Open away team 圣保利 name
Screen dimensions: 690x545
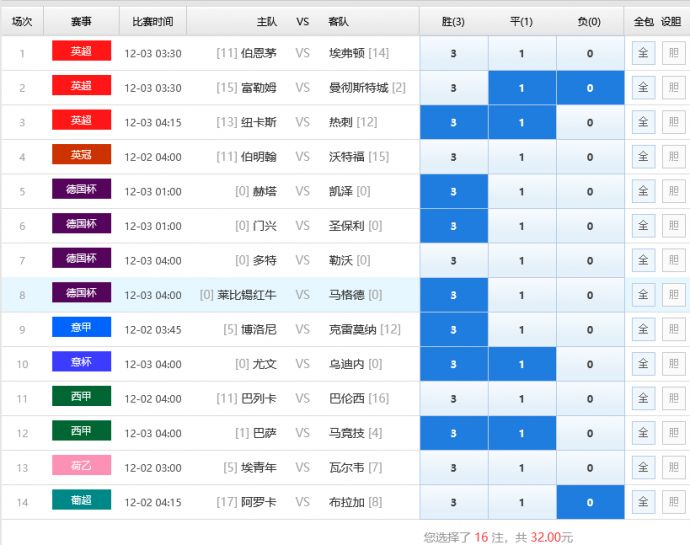pos(346,226)
